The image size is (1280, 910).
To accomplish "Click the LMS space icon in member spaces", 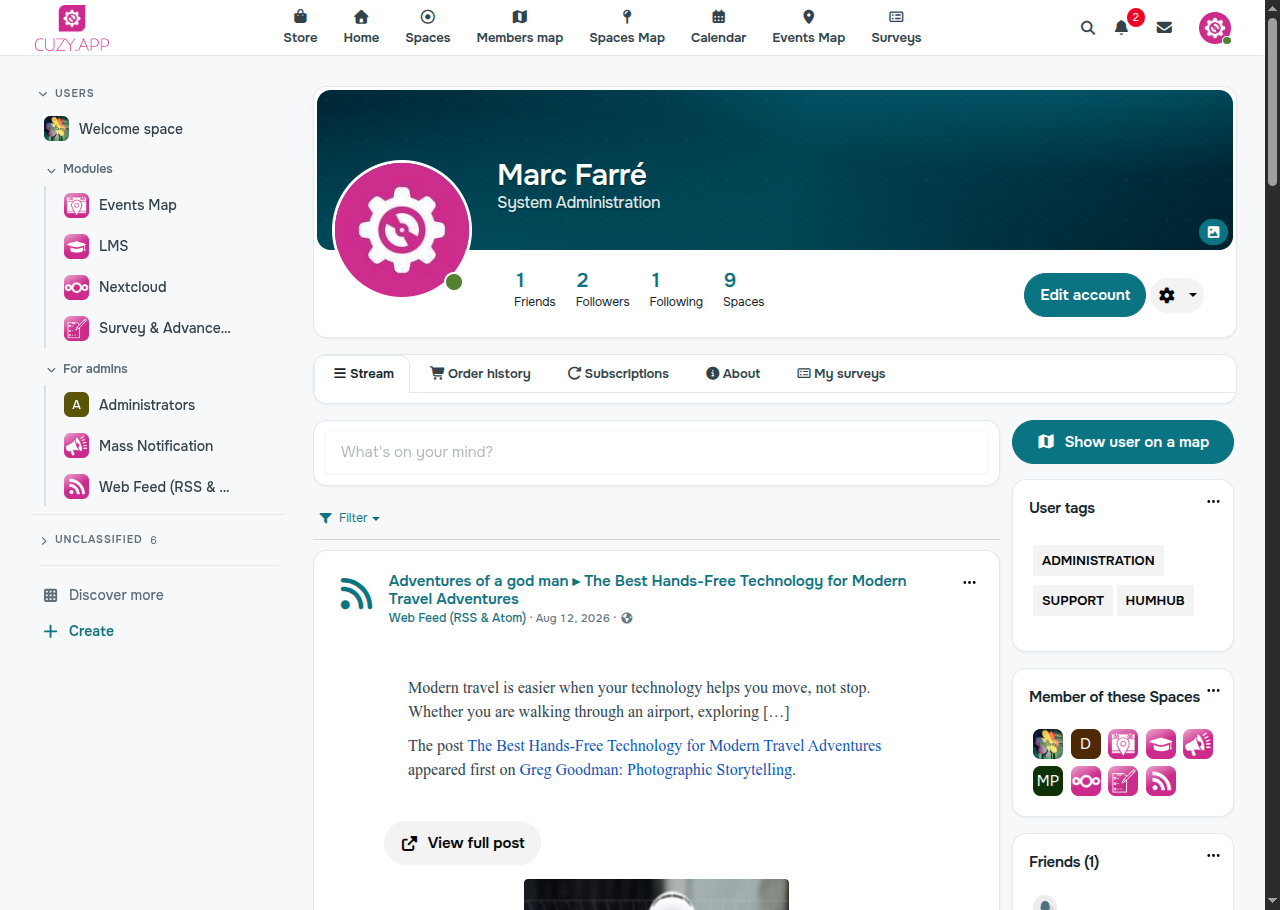I will (x=1160, y=744).
